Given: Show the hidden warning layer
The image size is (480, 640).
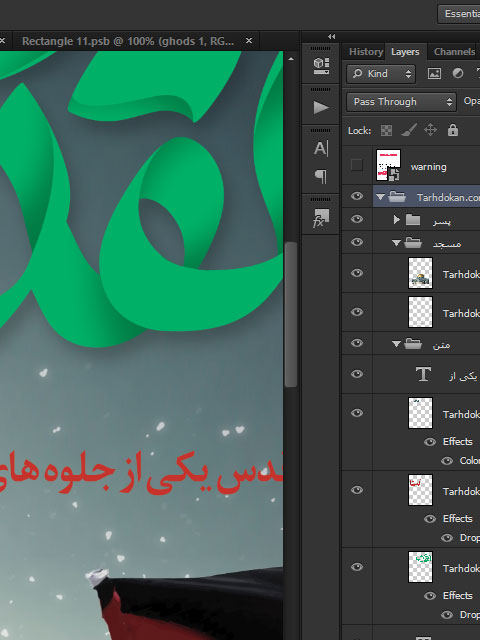Looking at the screenshot, I should (x=357, y=165).
